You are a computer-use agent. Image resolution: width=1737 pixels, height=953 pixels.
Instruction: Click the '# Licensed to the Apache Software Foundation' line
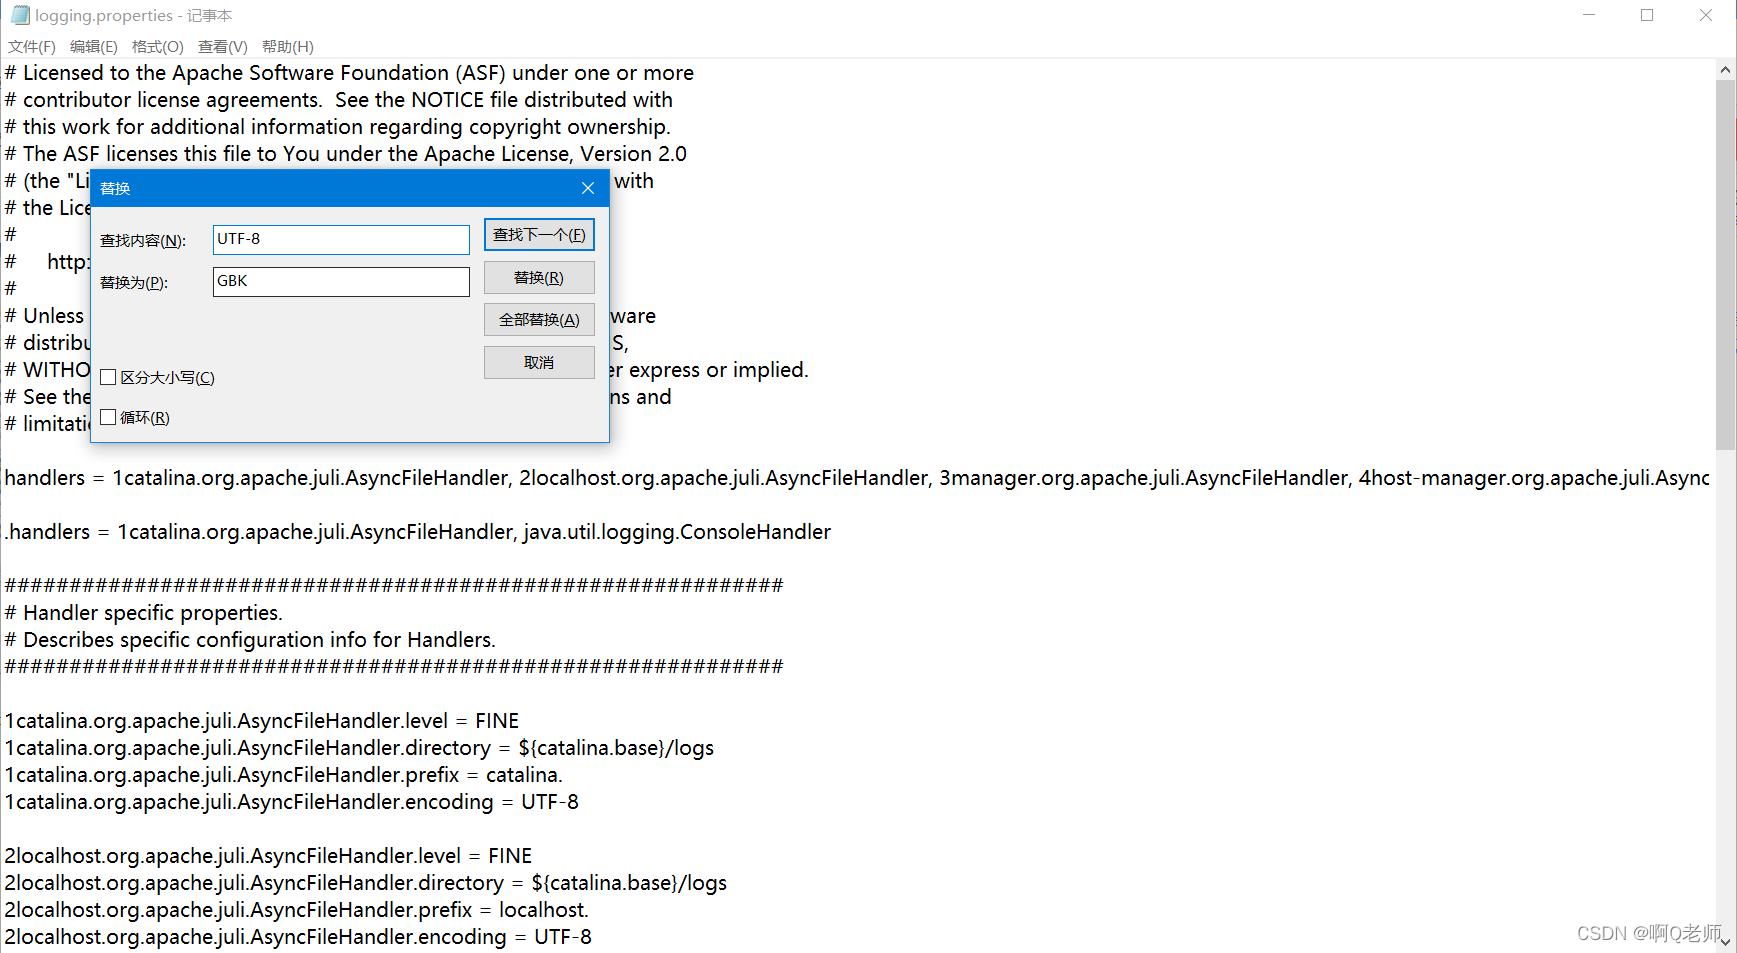(x=349, y=73)
